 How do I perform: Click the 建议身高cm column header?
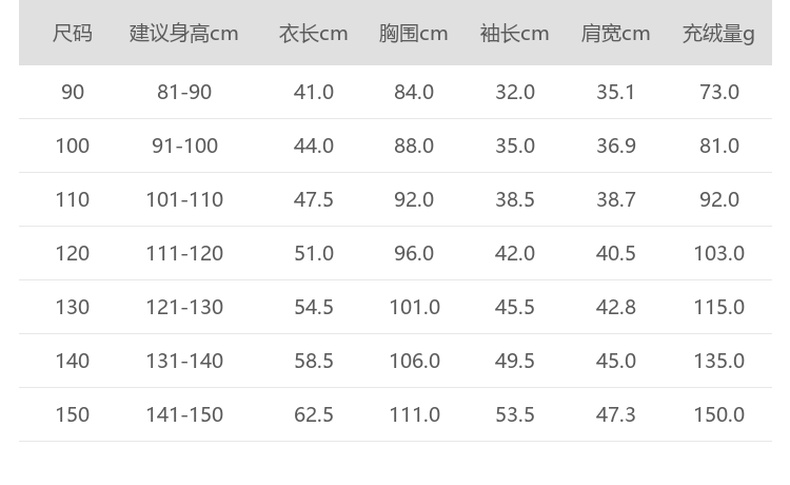pyautogui.click(x=184, y=33)
